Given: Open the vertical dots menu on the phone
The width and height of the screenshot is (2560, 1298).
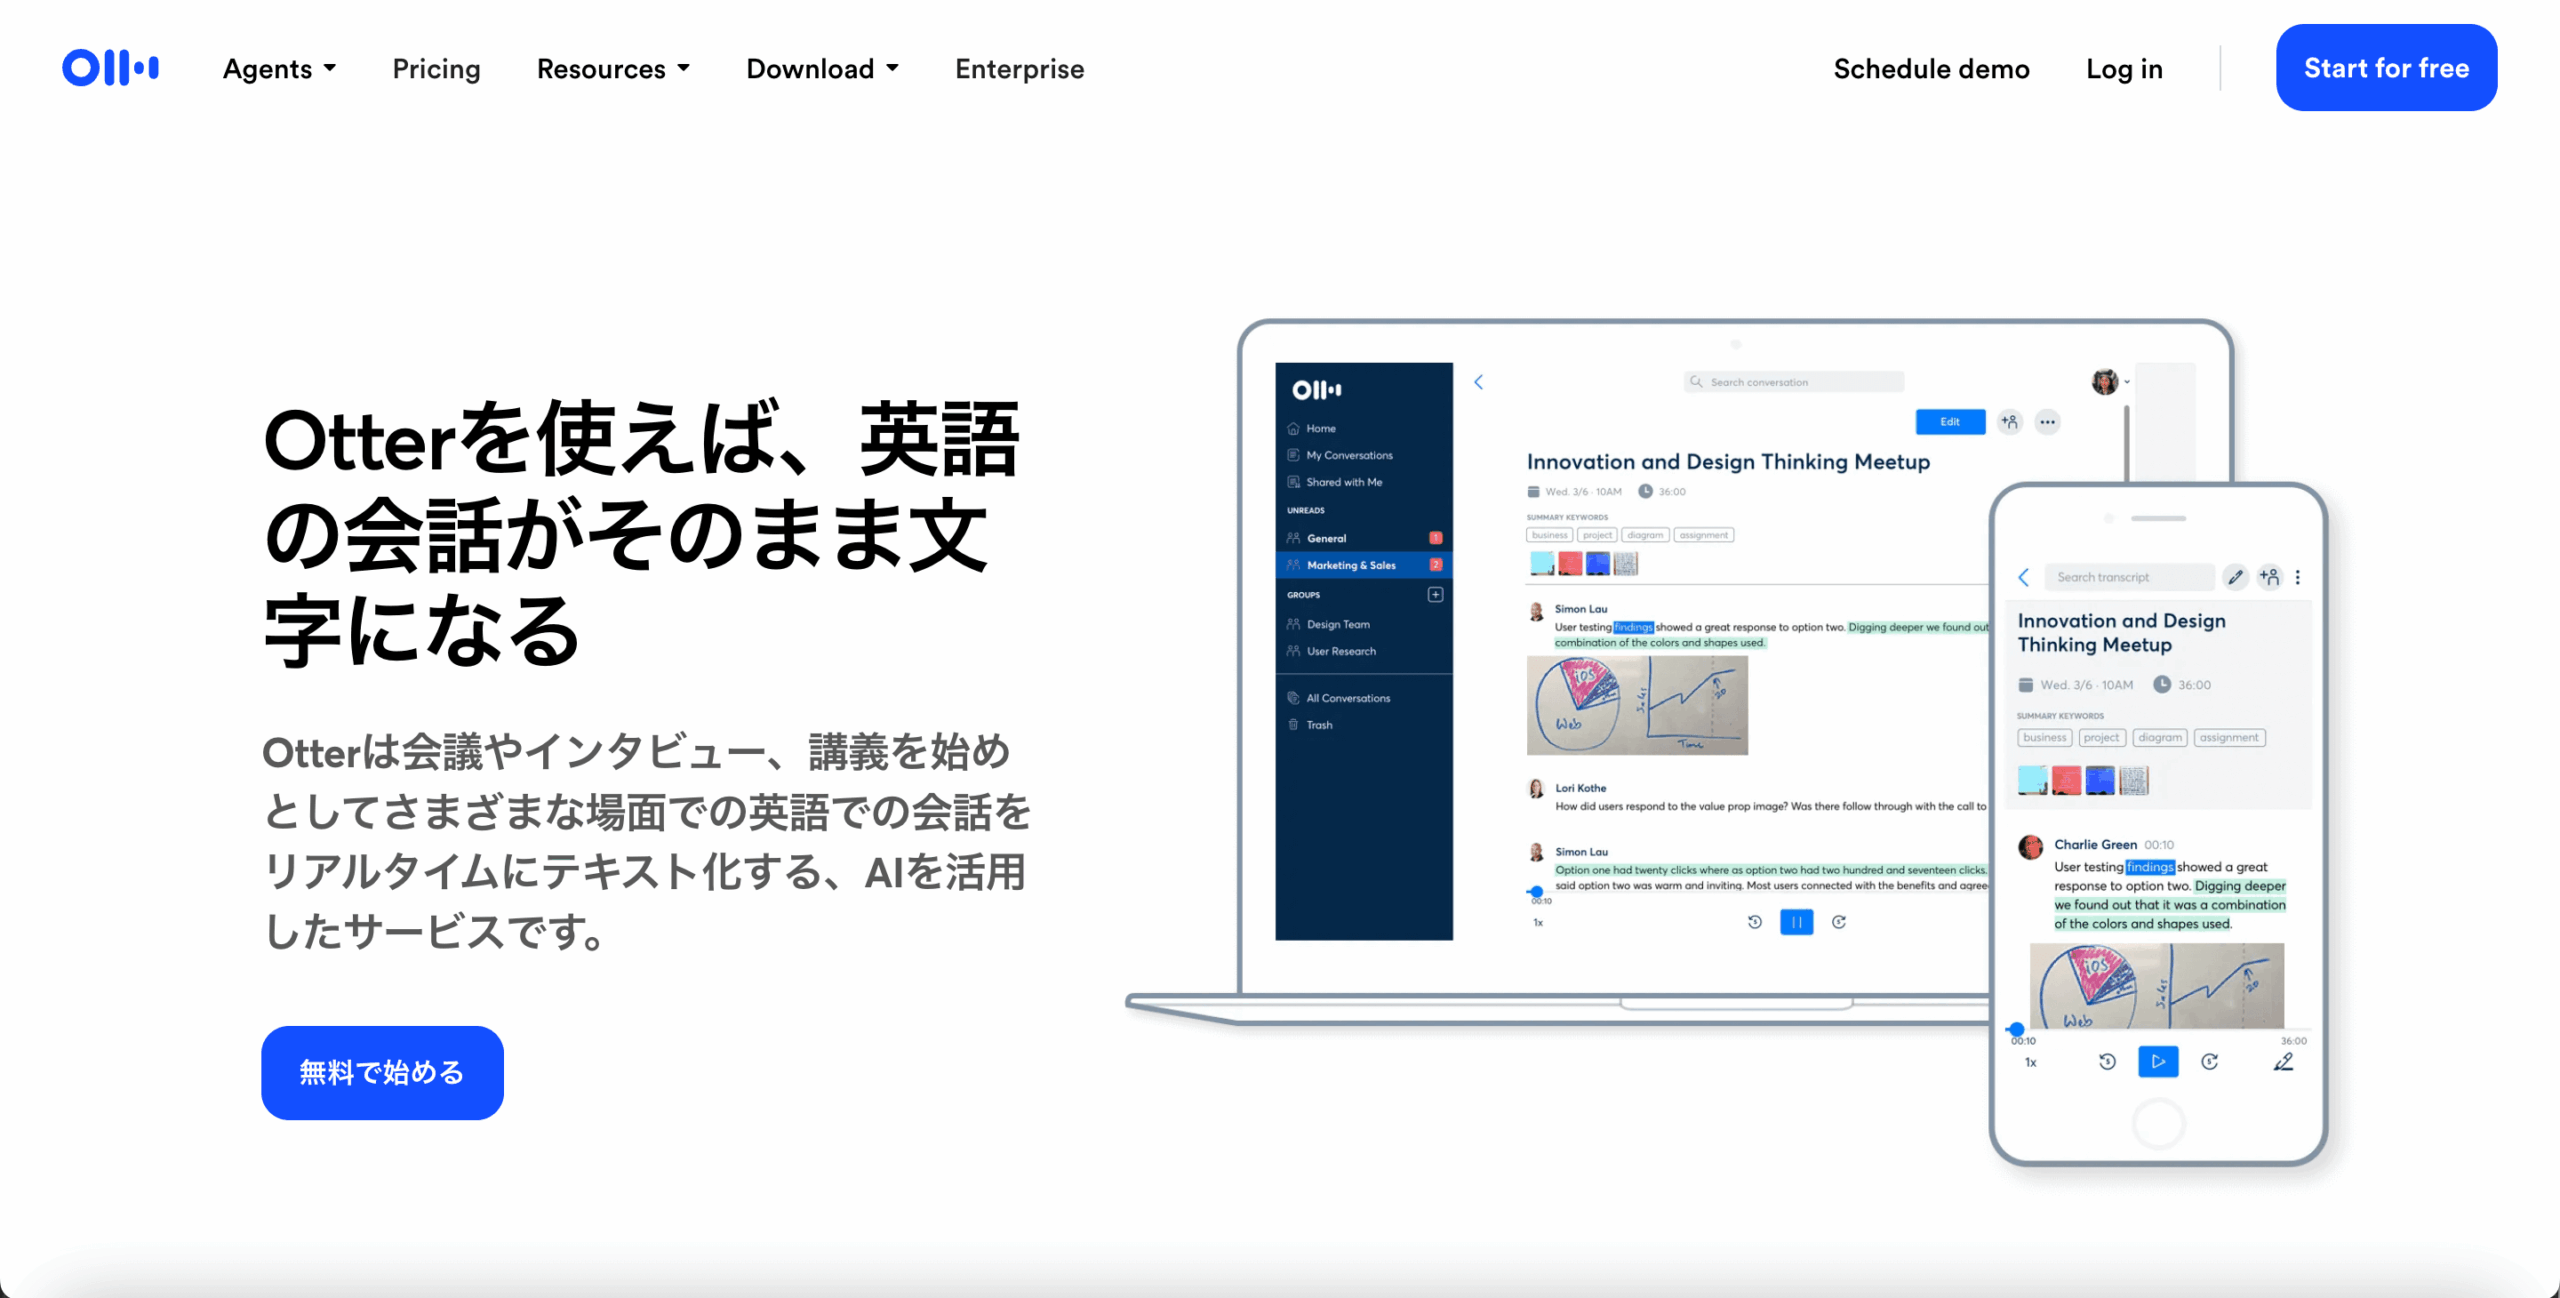Looking at the screenshot, I should 2298,577.
